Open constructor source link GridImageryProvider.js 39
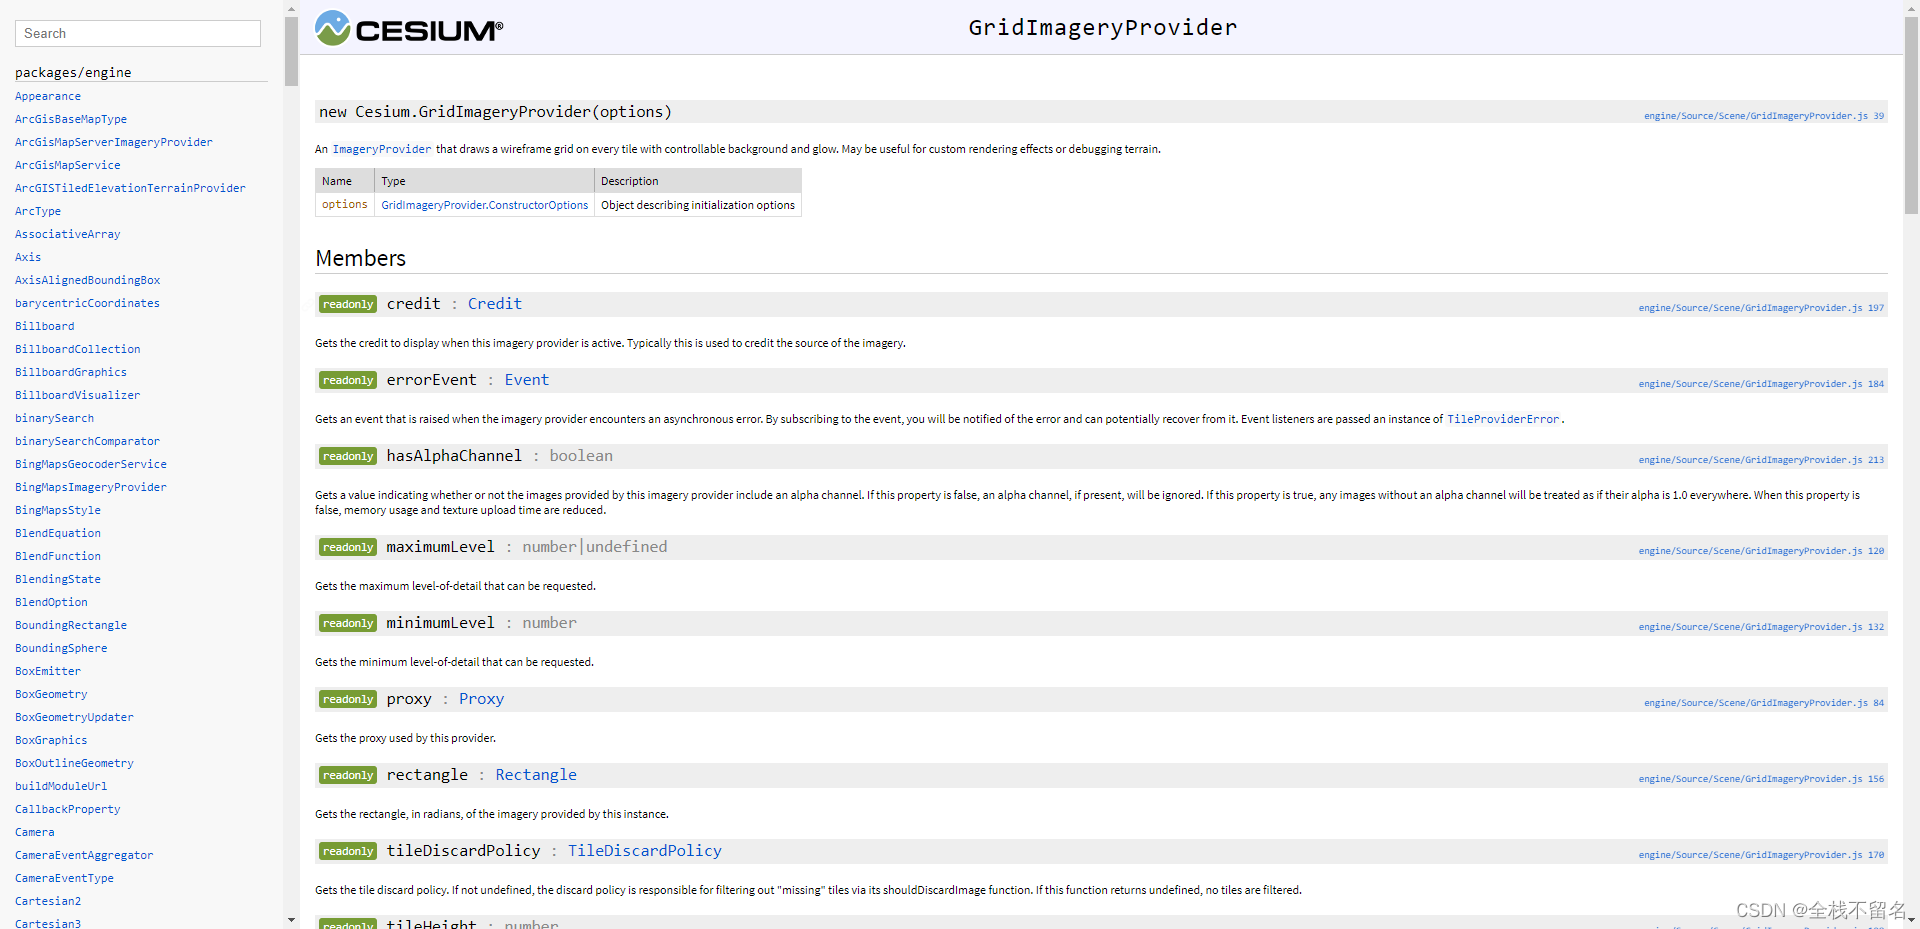1920x929 pixels. pos(1764,116)
